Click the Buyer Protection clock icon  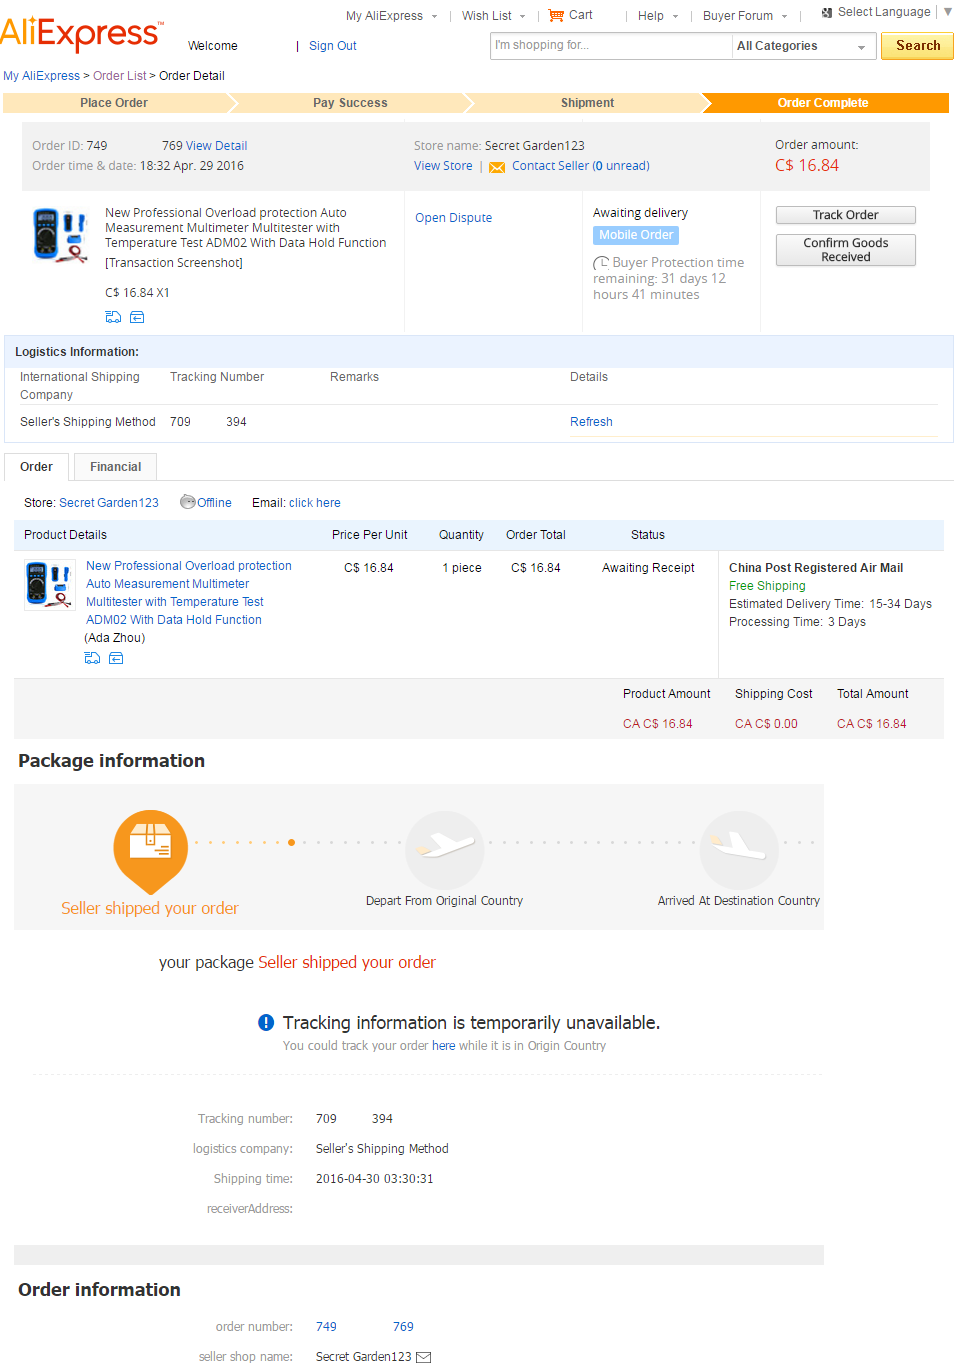click(601, 263)
